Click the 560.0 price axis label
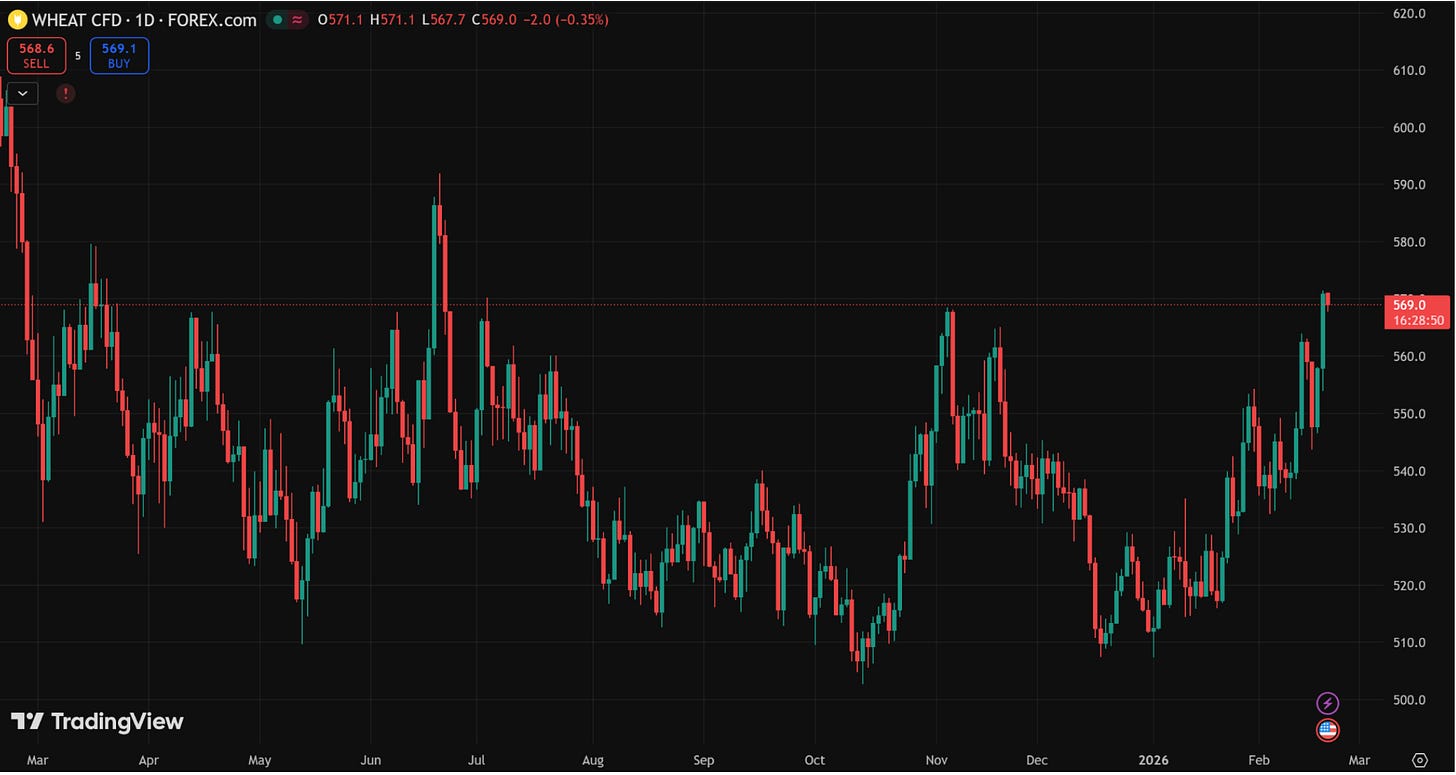Screen dimensions: 1456x775 tap(1408, 356)
